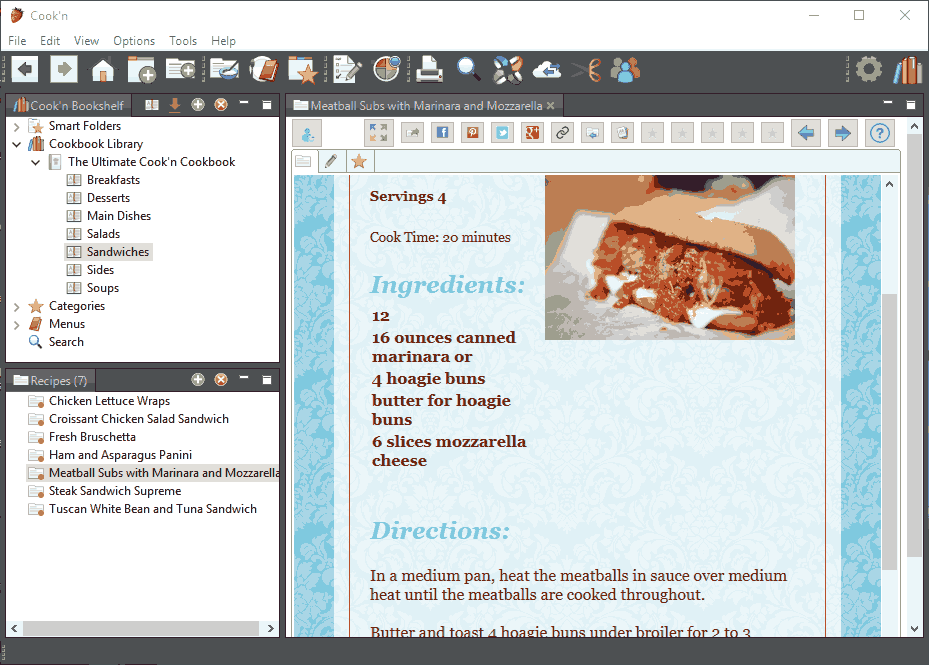Viewport: 929px width, 665px height.
Task: Open the Ham and Asparagus Panini recipe
Action: 120,455
